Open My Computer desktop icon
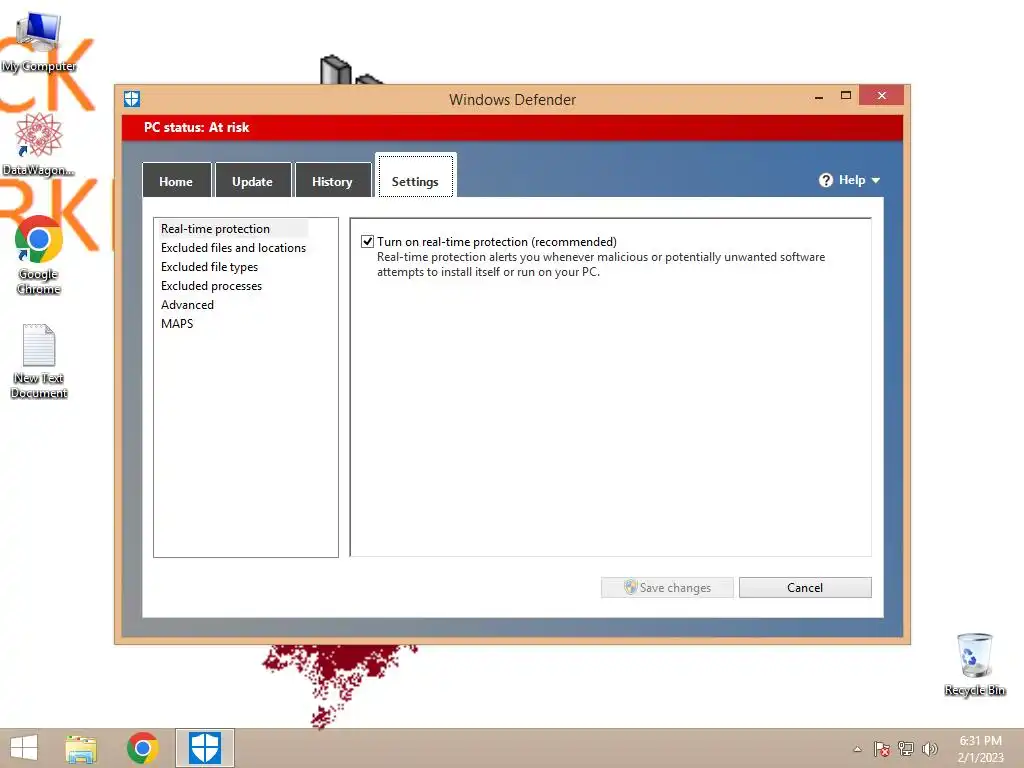This screenshot has height=768, width=1024. click(x=39, y=42)
